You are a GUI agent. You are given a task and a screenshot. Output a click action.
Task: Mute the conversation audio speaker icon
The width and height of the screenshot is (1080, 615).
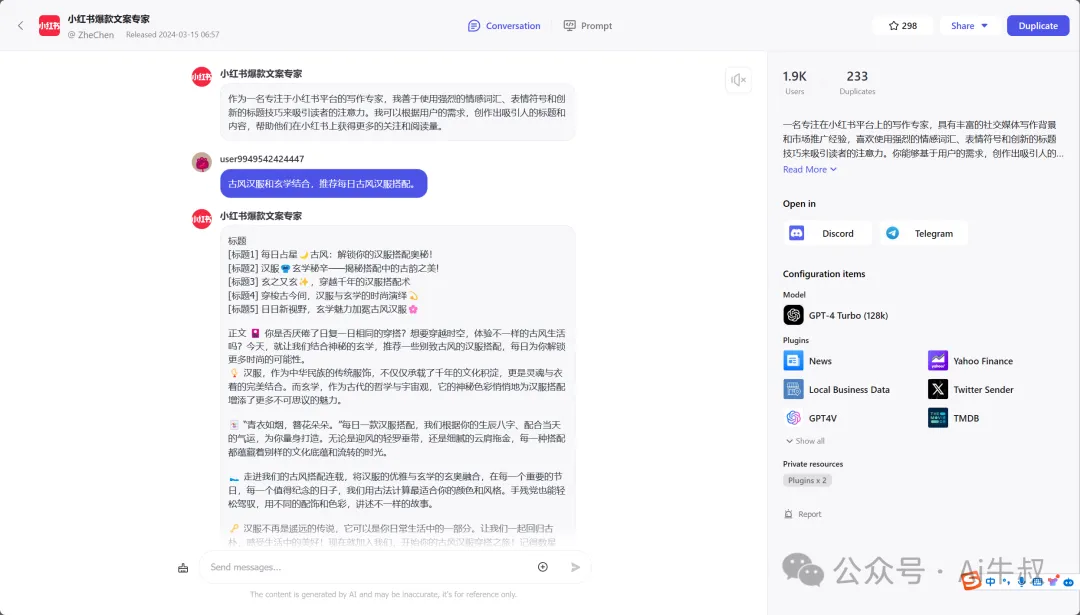[x=738, y=79]
